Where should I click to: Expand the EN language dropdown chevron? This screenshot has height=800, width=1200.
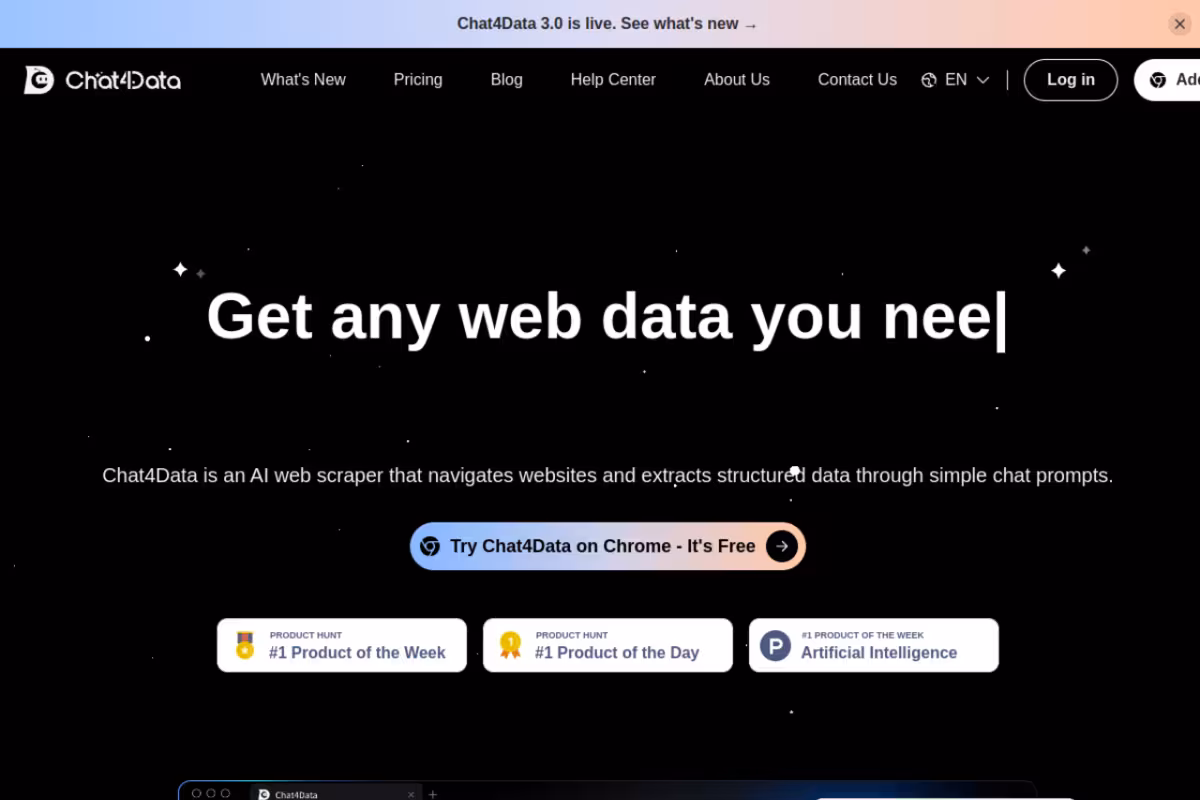pos(983,80)
